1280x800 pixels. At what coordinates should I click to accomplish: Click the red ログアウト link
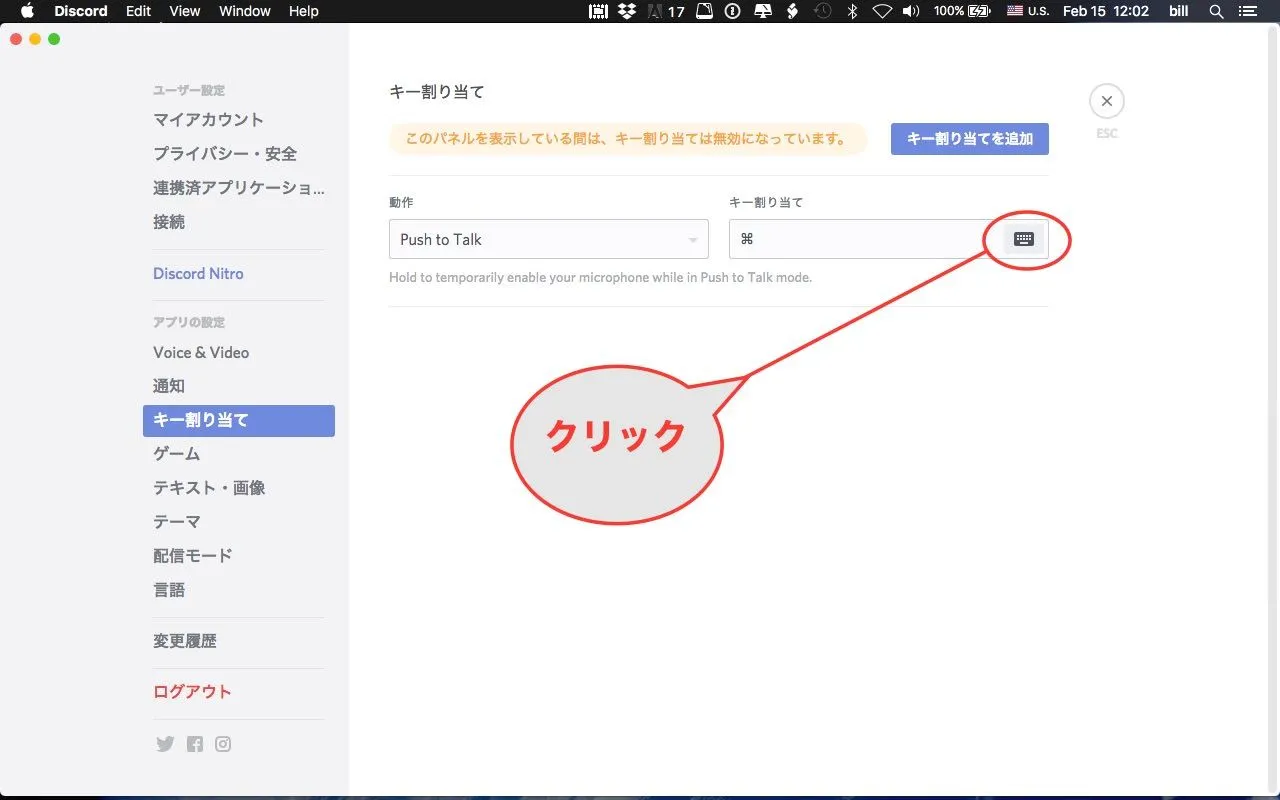coord(192,692)
